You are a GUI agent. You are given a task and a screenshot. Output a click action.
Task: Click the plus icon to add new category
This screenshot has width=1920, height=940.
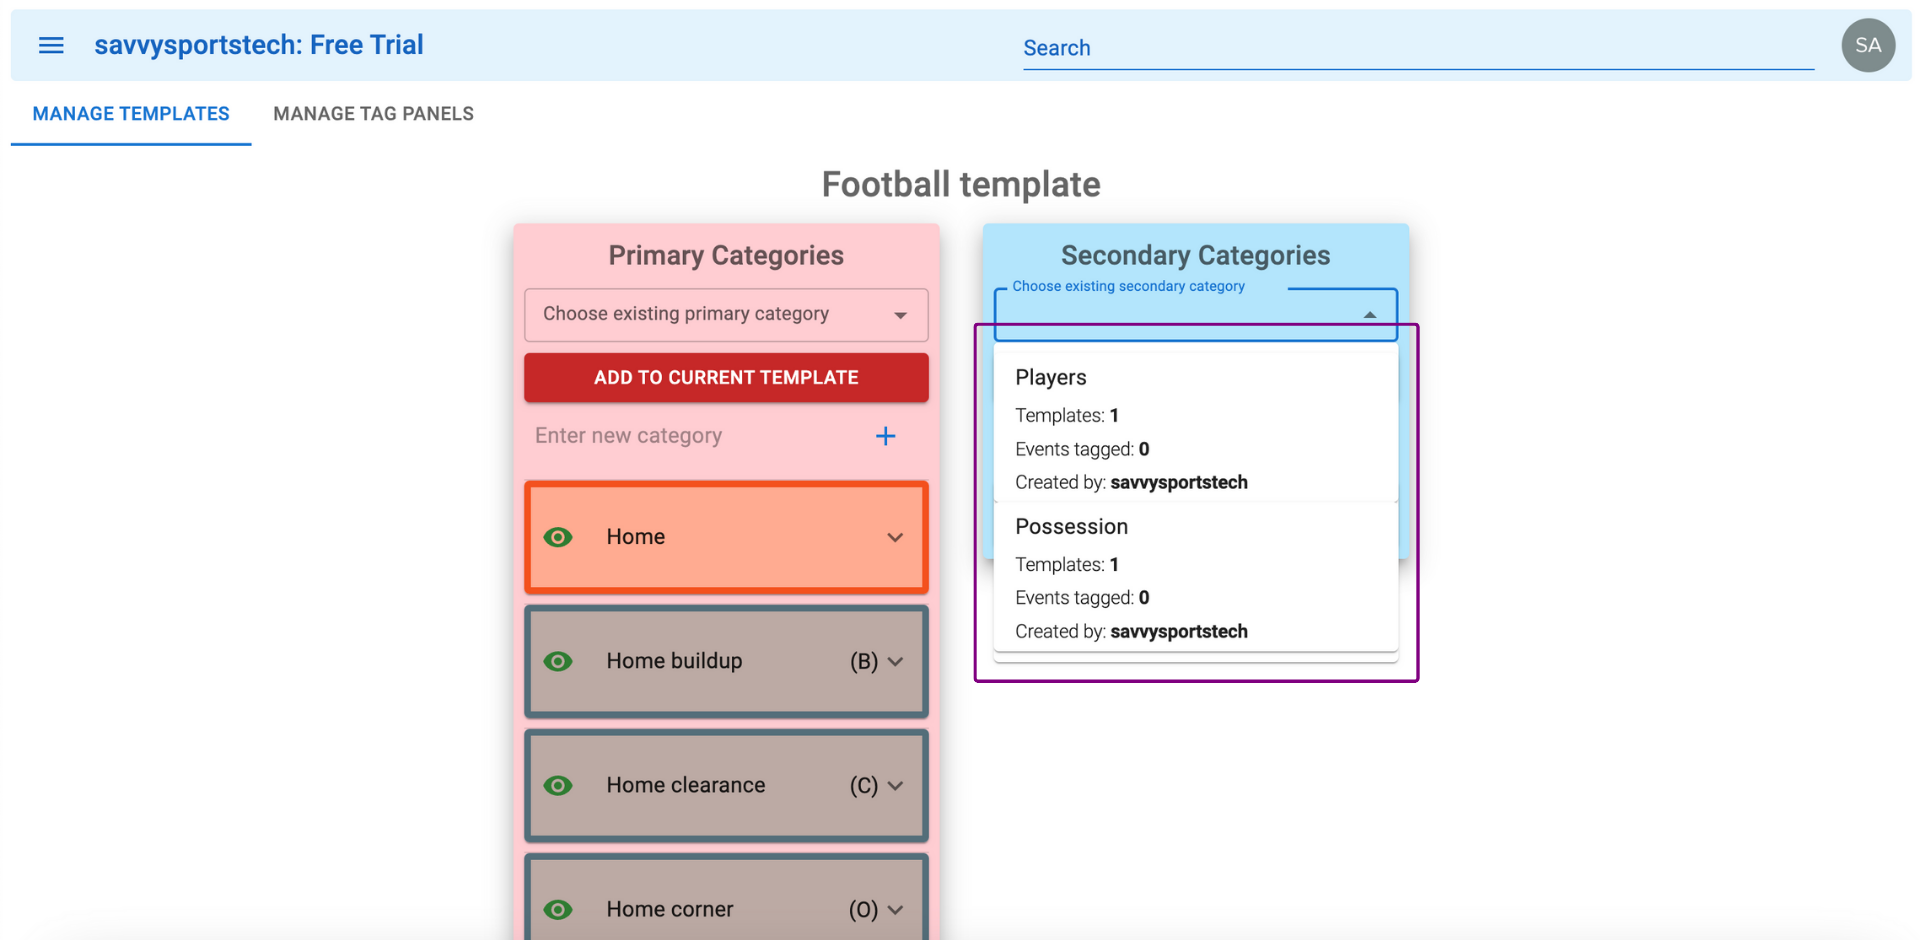click(x=885, y=436)
